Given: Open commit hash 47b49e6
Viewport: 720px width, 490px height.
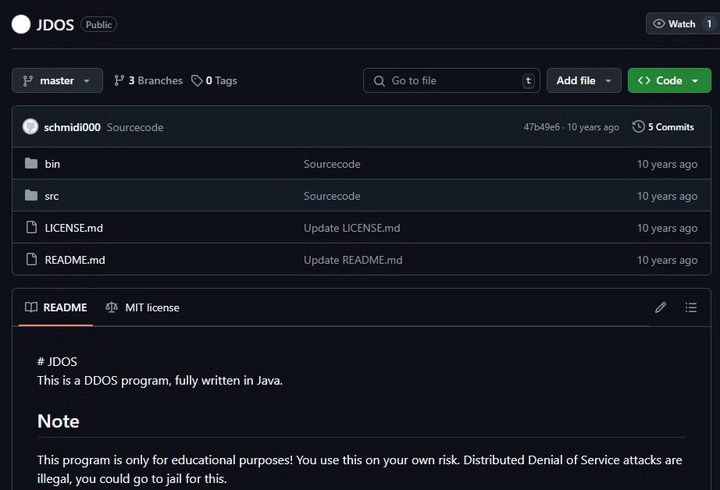Looking at the screenshot, I should point(542,127).
